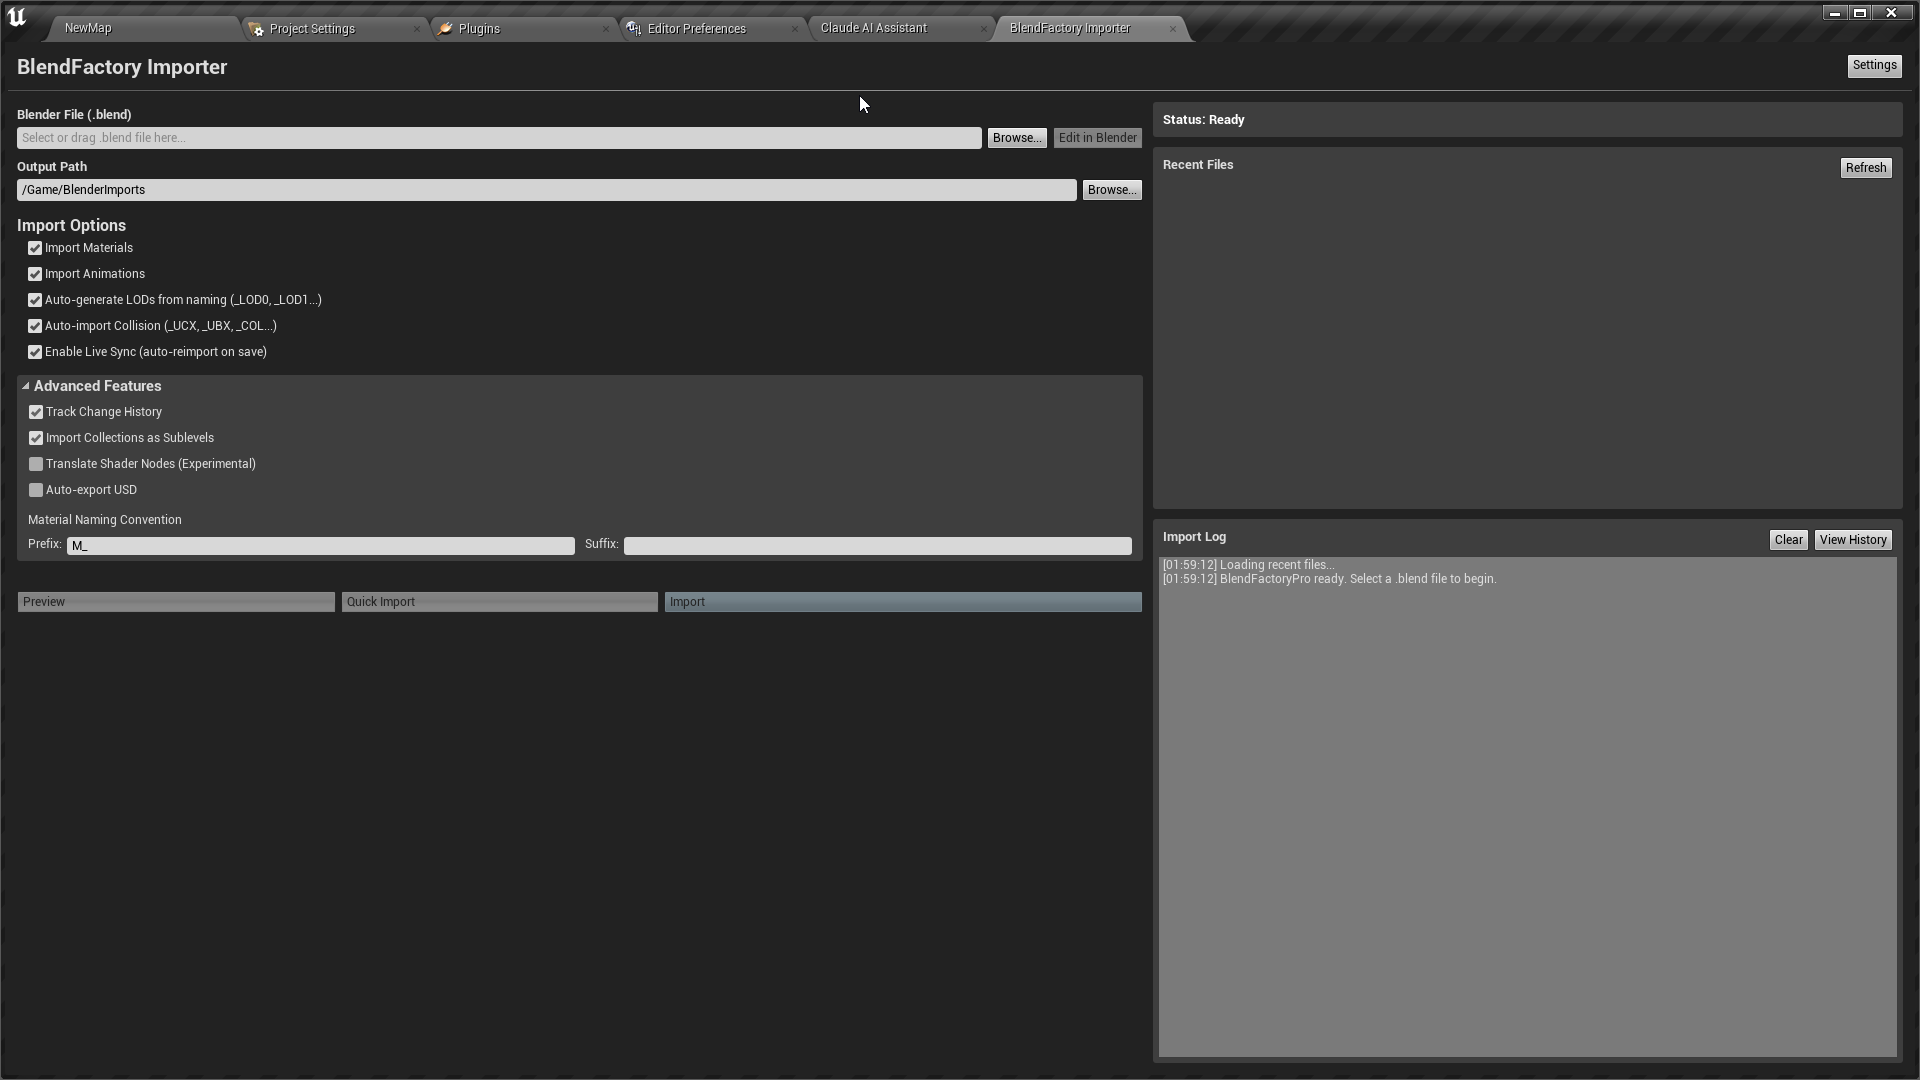Close the BlendFactory Importer tab
The height and width of the screenshot is (1080, 1920).
(x=1173, y=29)
